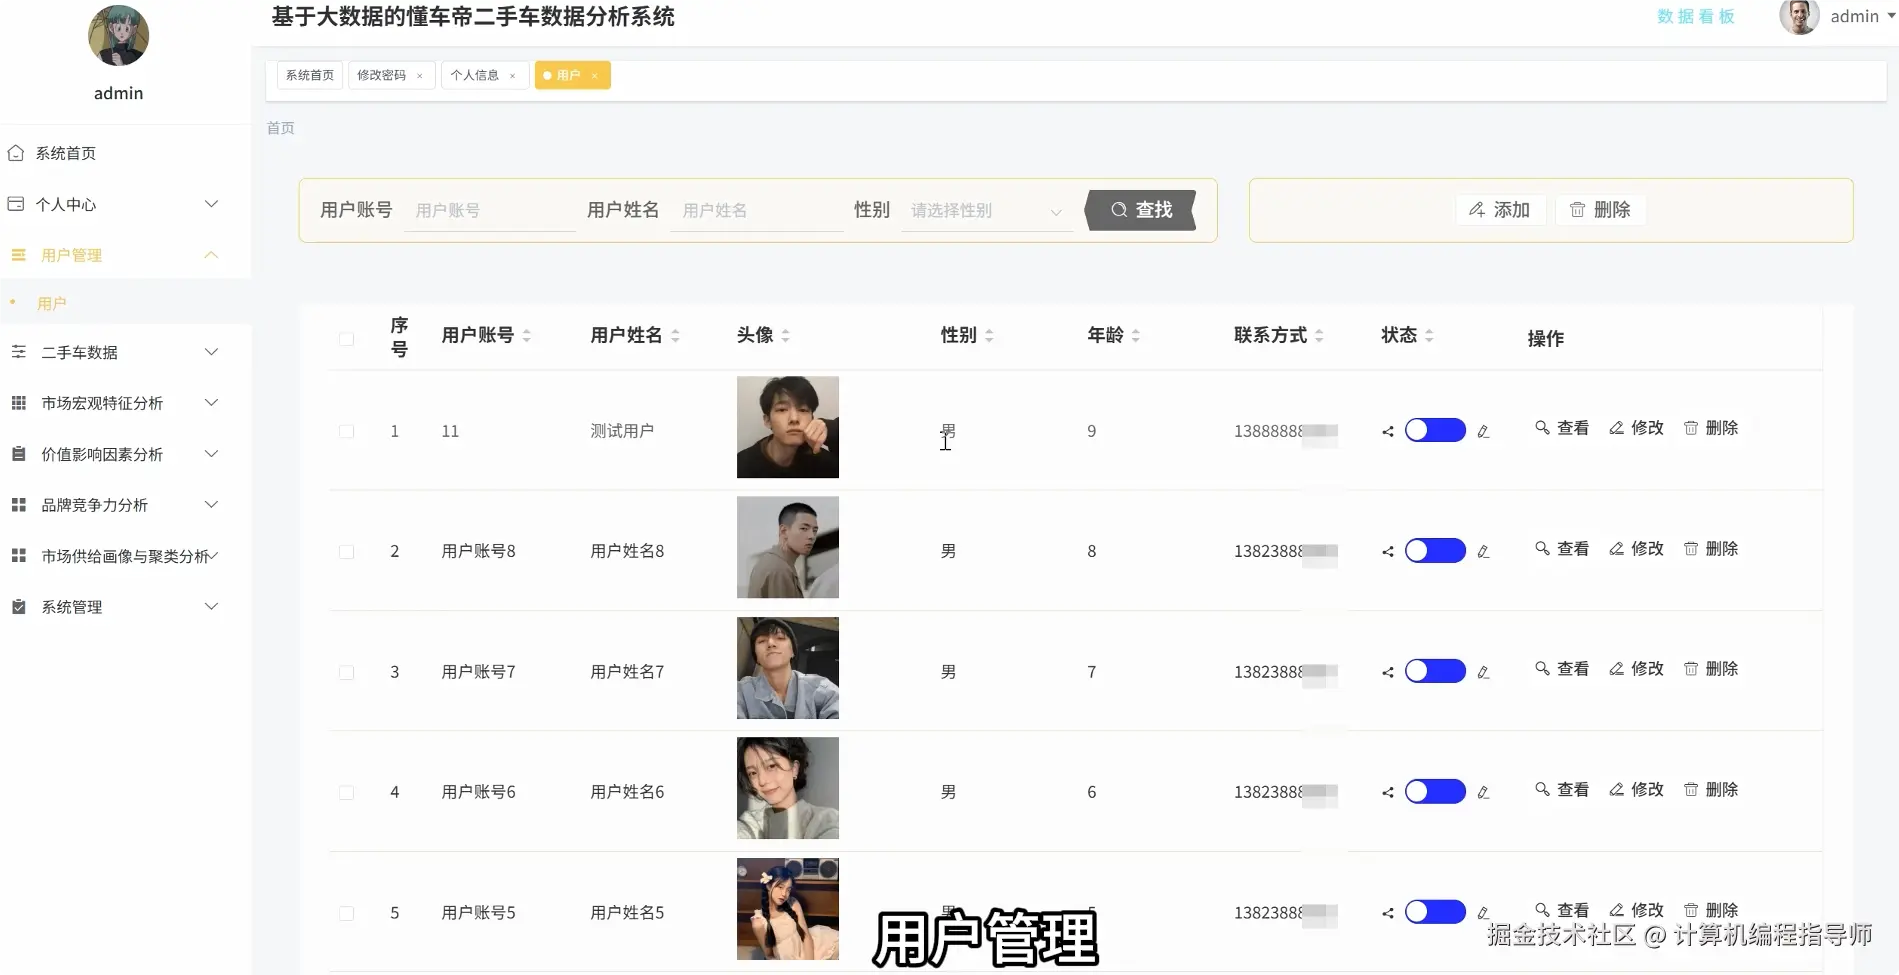Click 修改 for 用户账号8
The image size is (1899, 975).
tap(1636, 549)
